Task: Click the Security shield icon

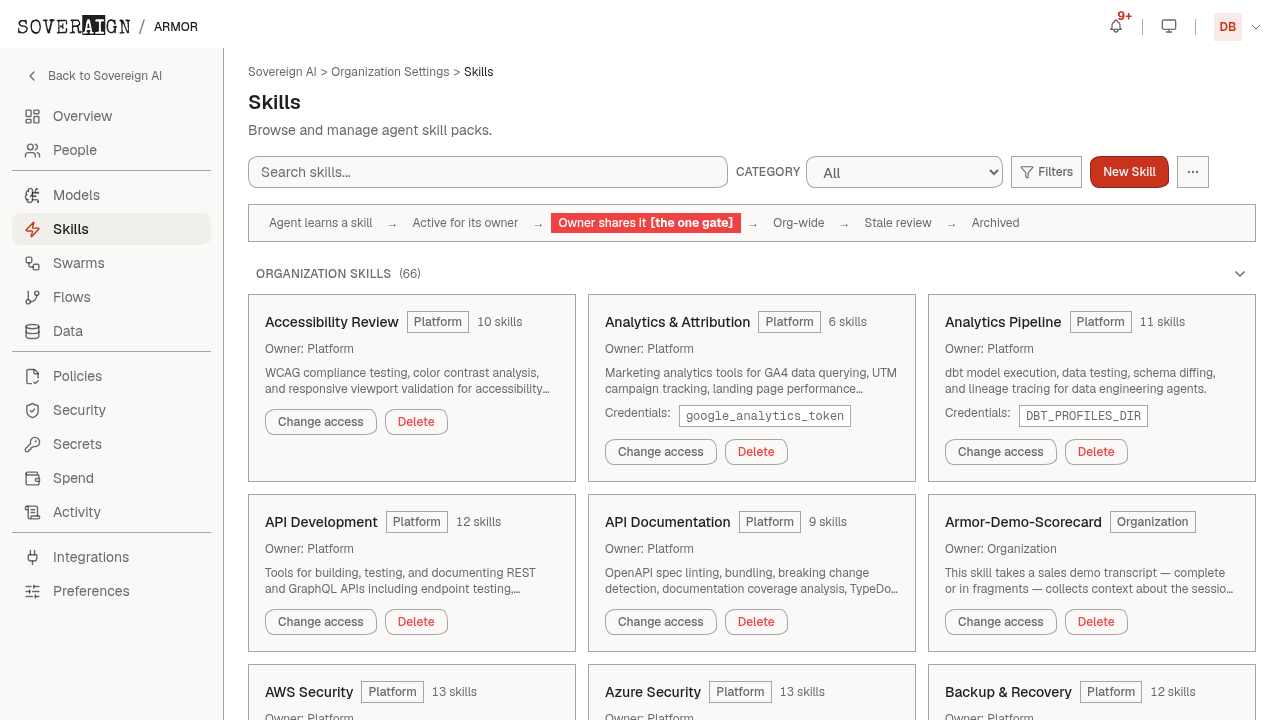Action: 33,410
